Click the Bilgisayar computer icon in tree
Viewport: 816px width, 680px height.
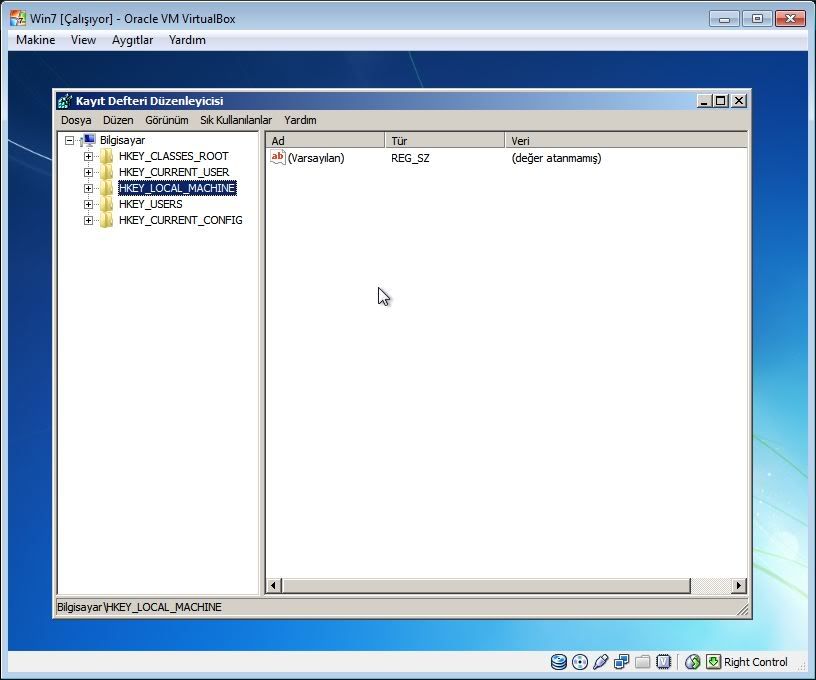tap(89, 140)
